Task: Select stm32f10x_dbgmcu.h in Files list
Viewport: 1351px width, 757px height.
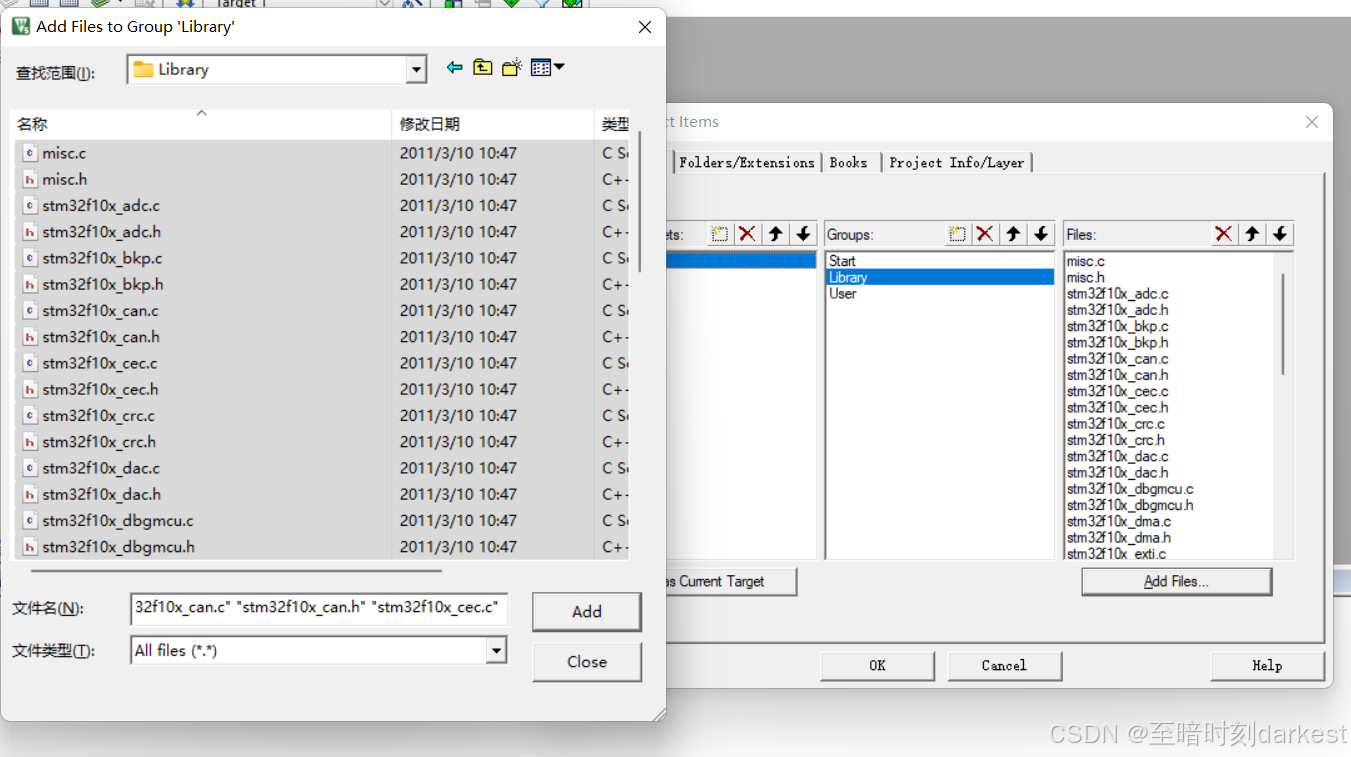Action: [x=1130, y=505]
